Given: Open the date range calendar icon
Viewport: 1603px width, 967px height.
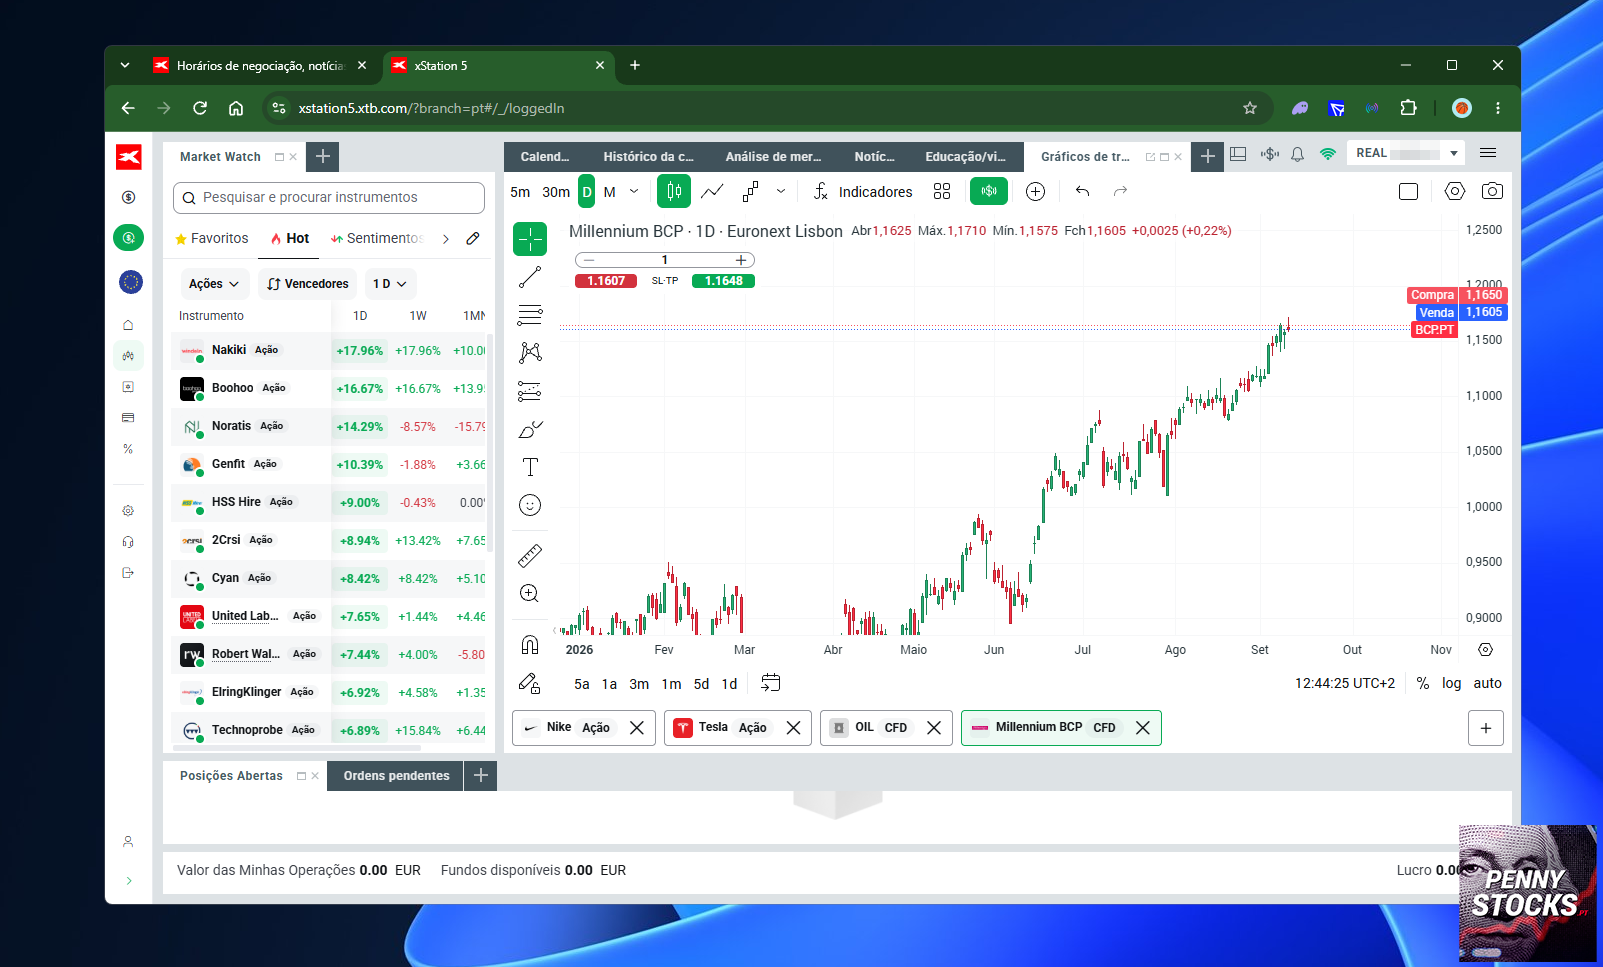Looking at the screenshot, I should (770, 683).
